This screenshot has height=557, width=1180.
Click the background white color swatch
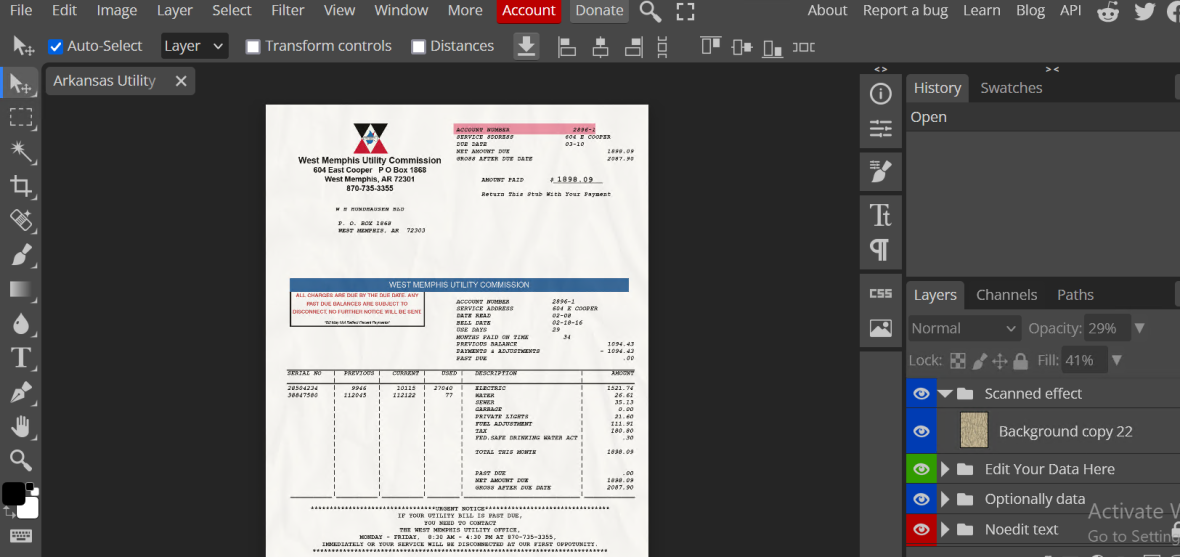[x=29, y=509]
